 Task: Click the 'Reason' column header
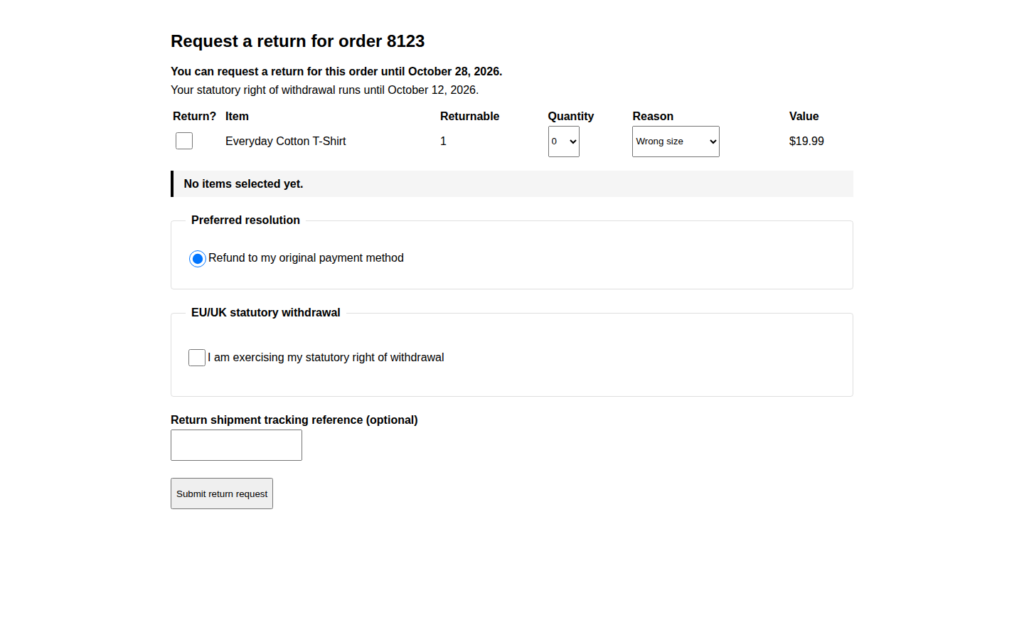pos(652,116)
